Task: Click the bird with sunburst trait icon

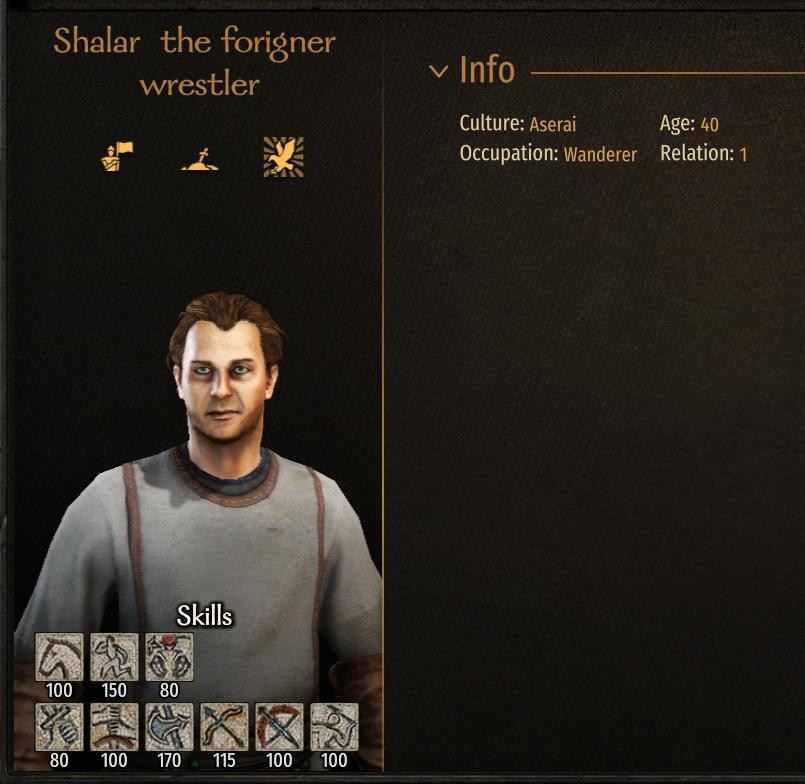Action: [x=283, y=157]
